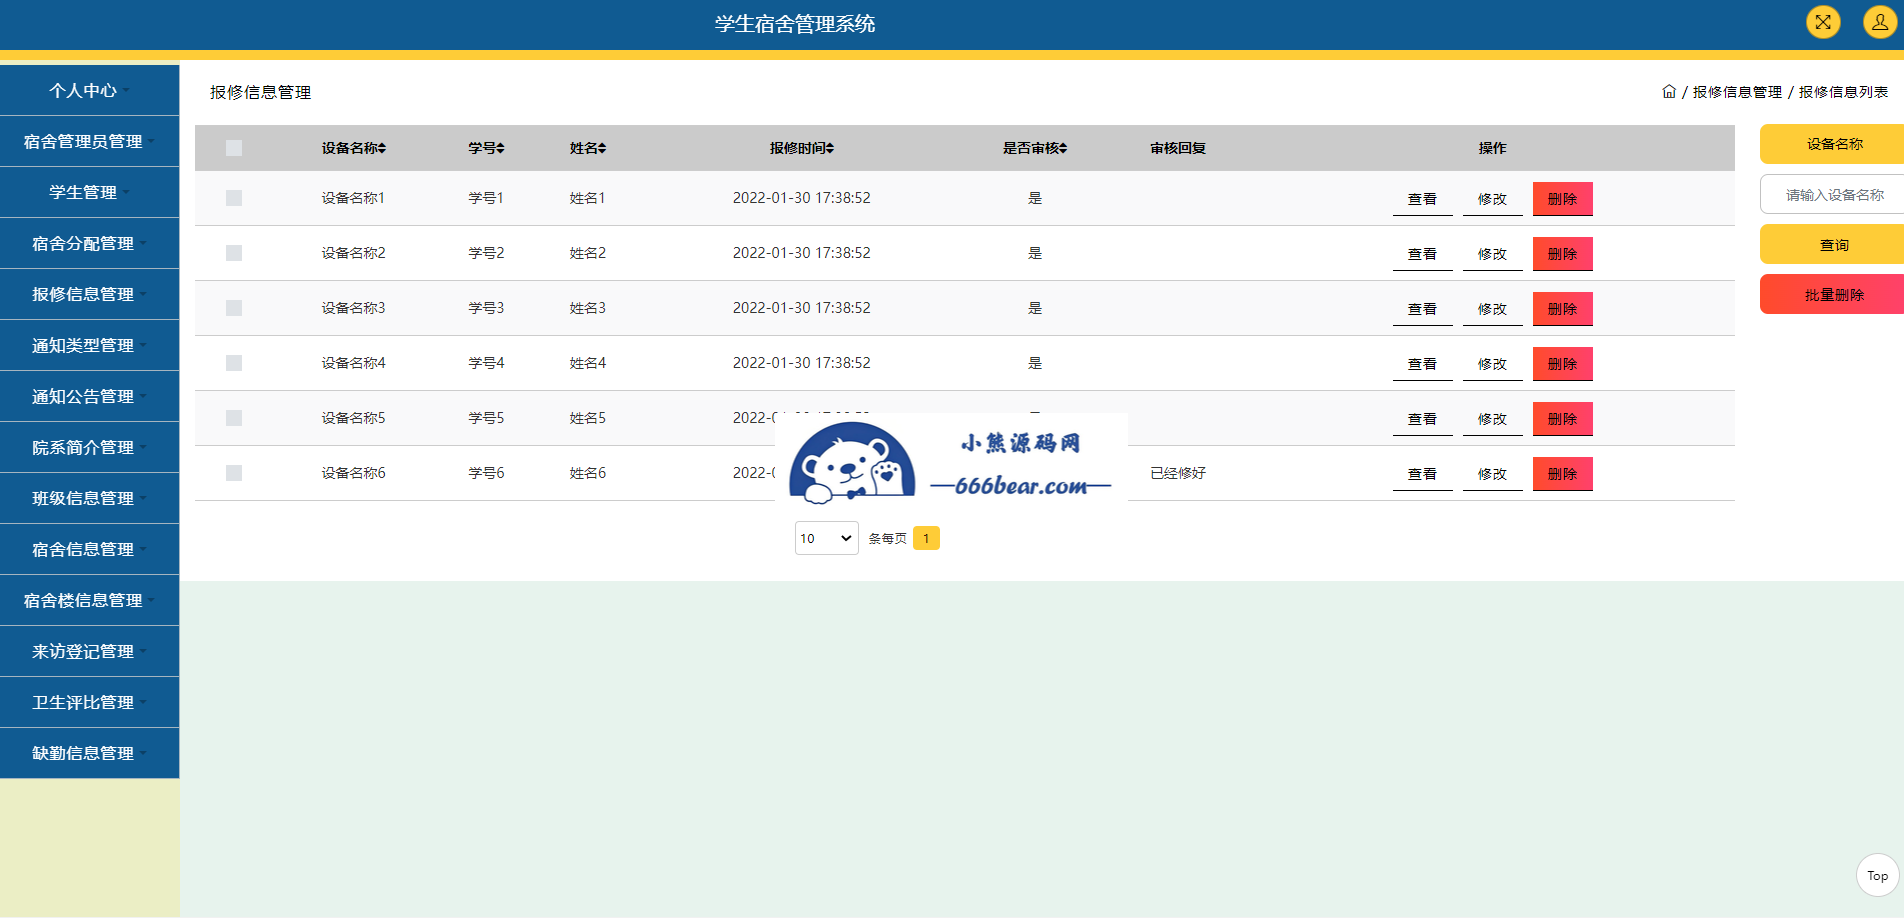The height and width of the screenshot is (918, 1904).
Task: Click red 删除 button for 设备名称5
Action: [1562, 419]
